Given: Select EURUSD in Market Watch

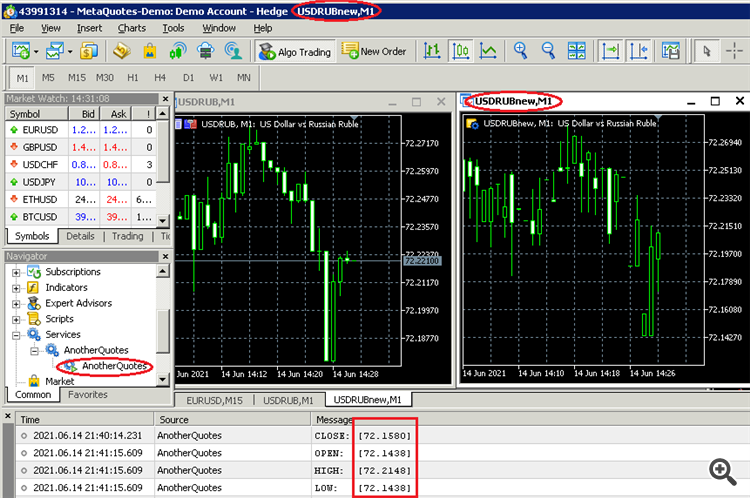Looking at the screenshot, I should click(x=81, y=130).
